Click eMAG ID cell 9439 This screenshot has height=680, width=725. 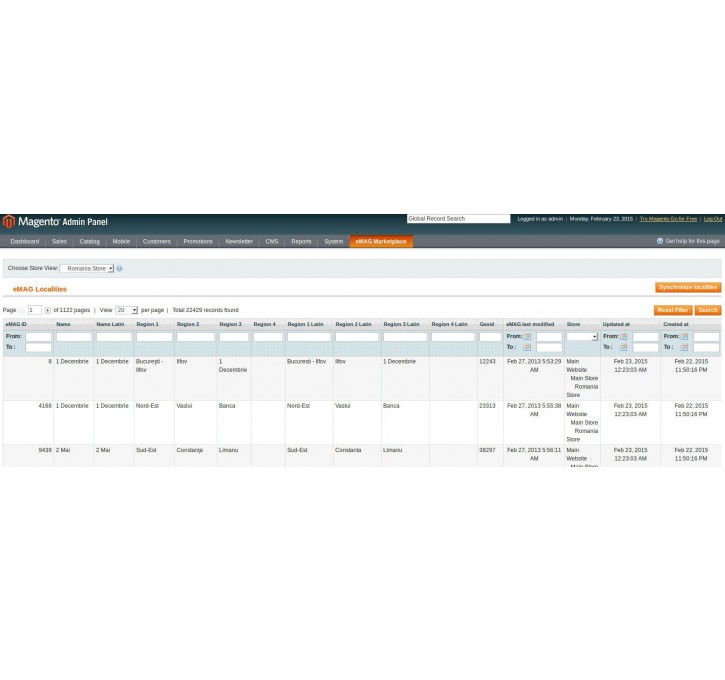click(45, 450)
